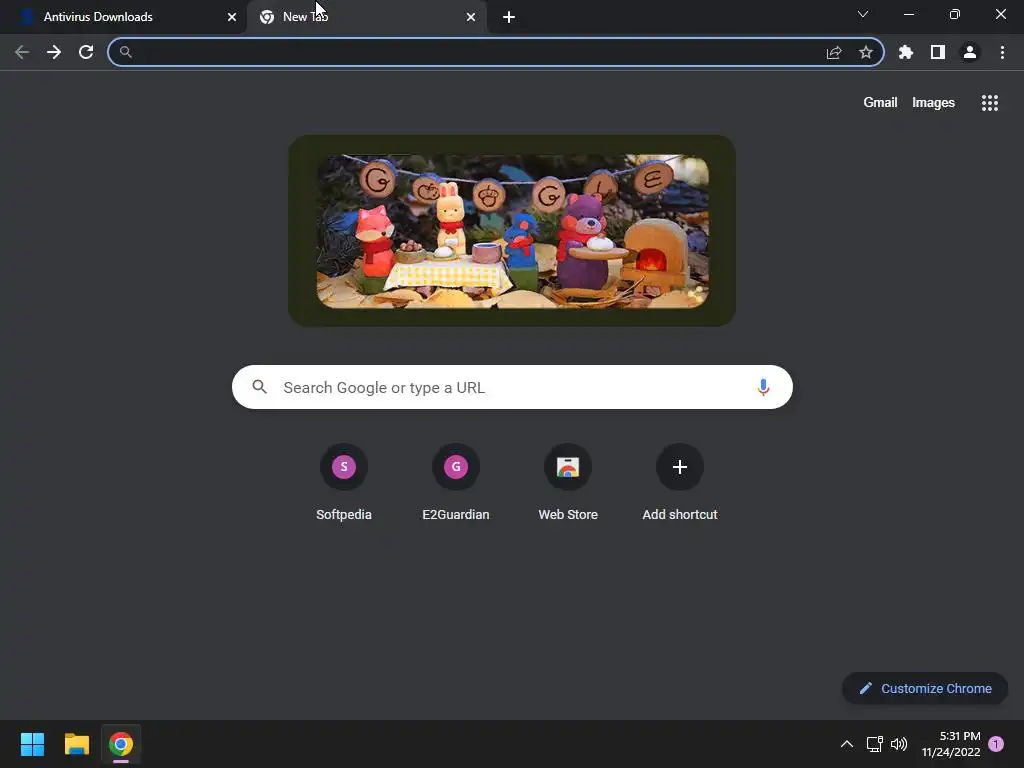Reload the current page
Screen dimensions: 1024x768
pyautogui.click(x=86, y=52)
